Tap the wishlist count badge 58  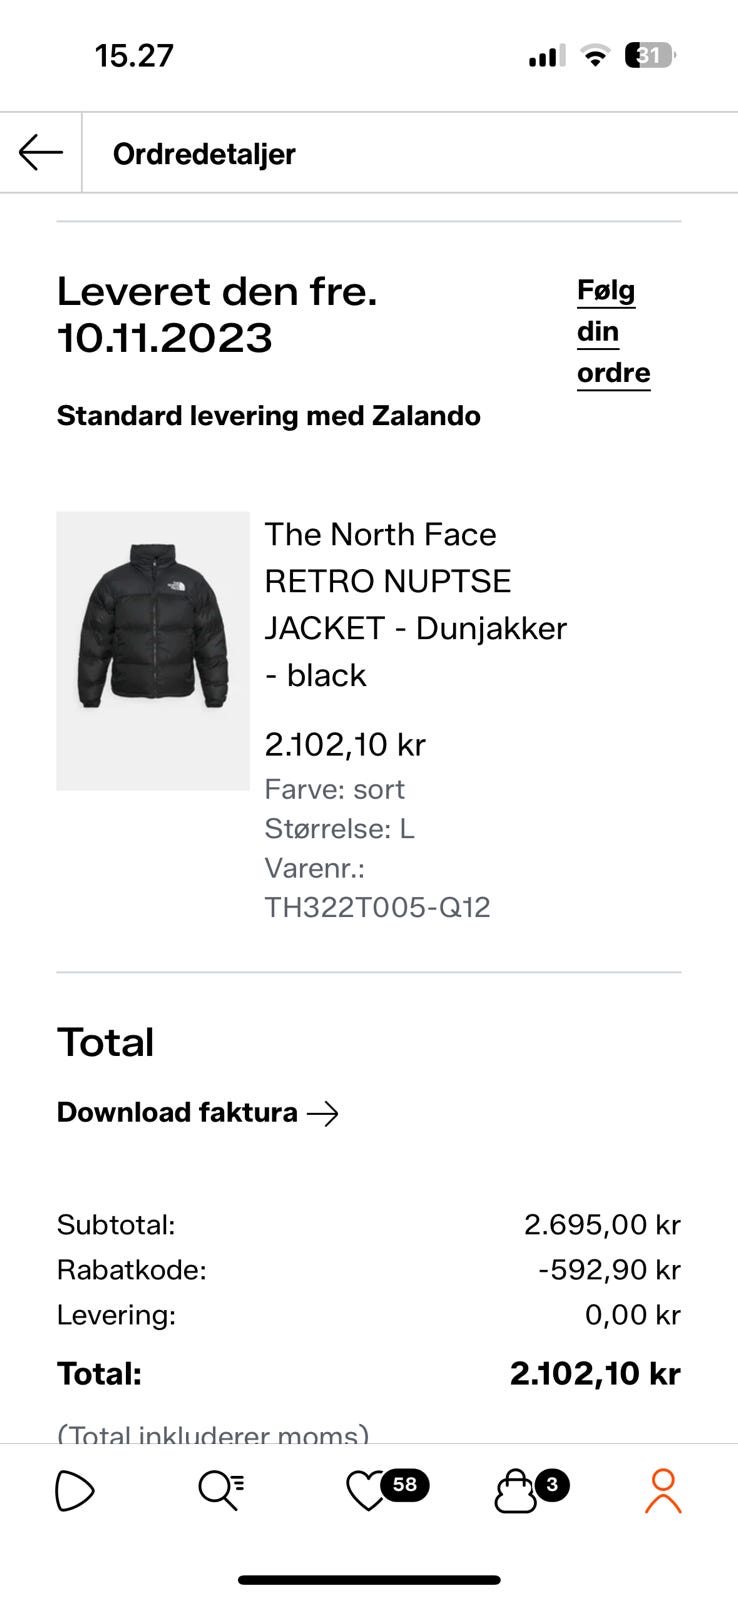404,1485
